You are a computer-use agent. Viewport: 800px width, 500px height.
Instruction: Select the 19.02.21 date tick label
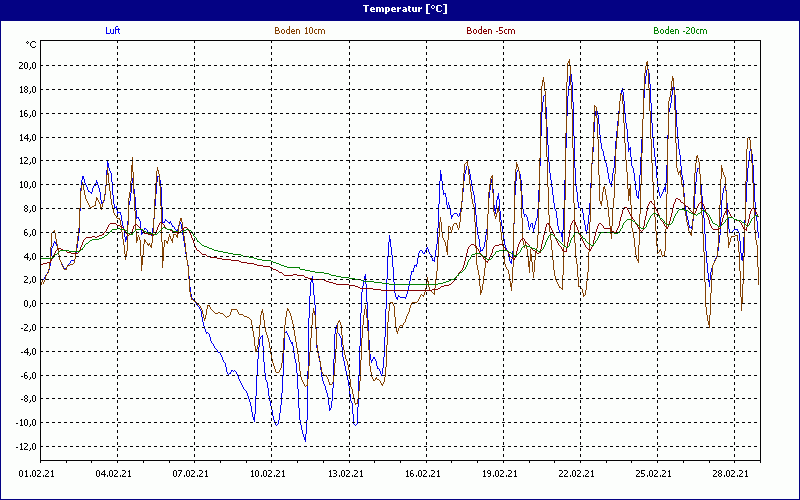point(499,475)
